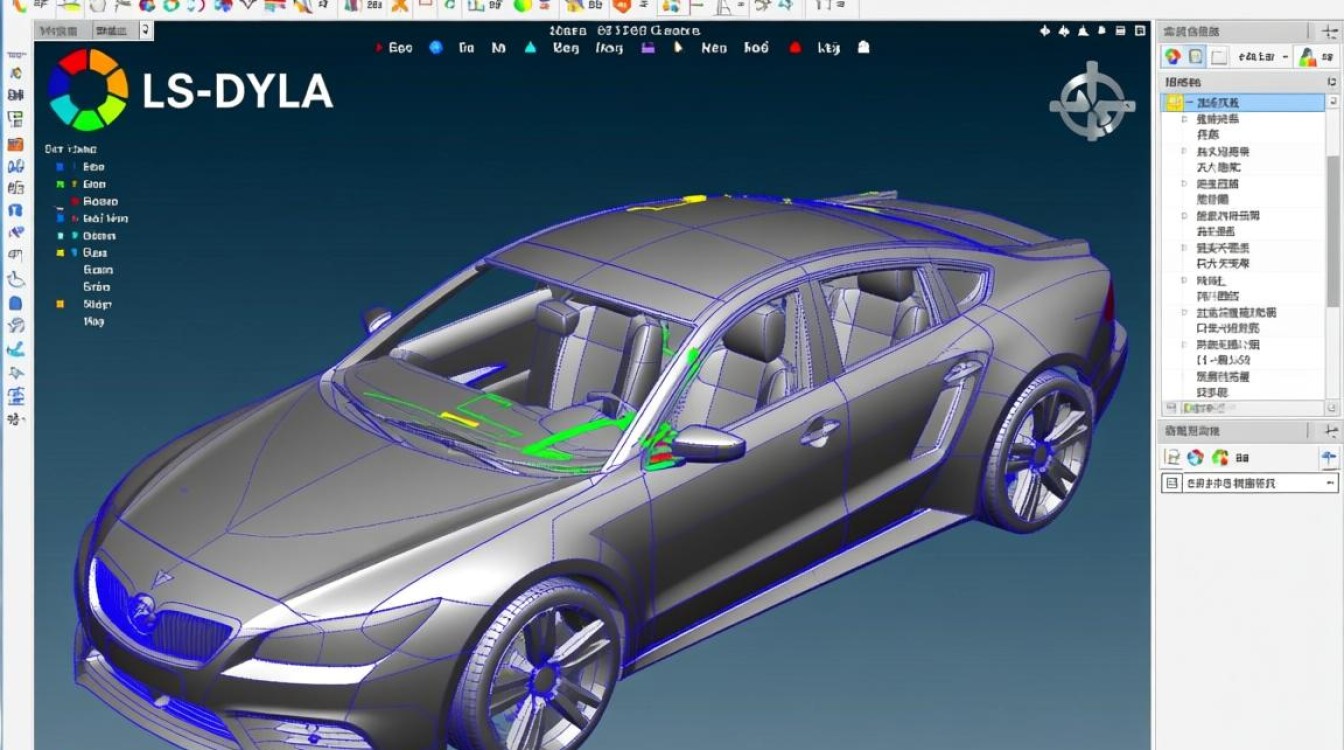This screenshot has height=750, width=1344.
Task: Click the checklist icon in lower right panel toolbar
Action: [x=1172, y=458]
